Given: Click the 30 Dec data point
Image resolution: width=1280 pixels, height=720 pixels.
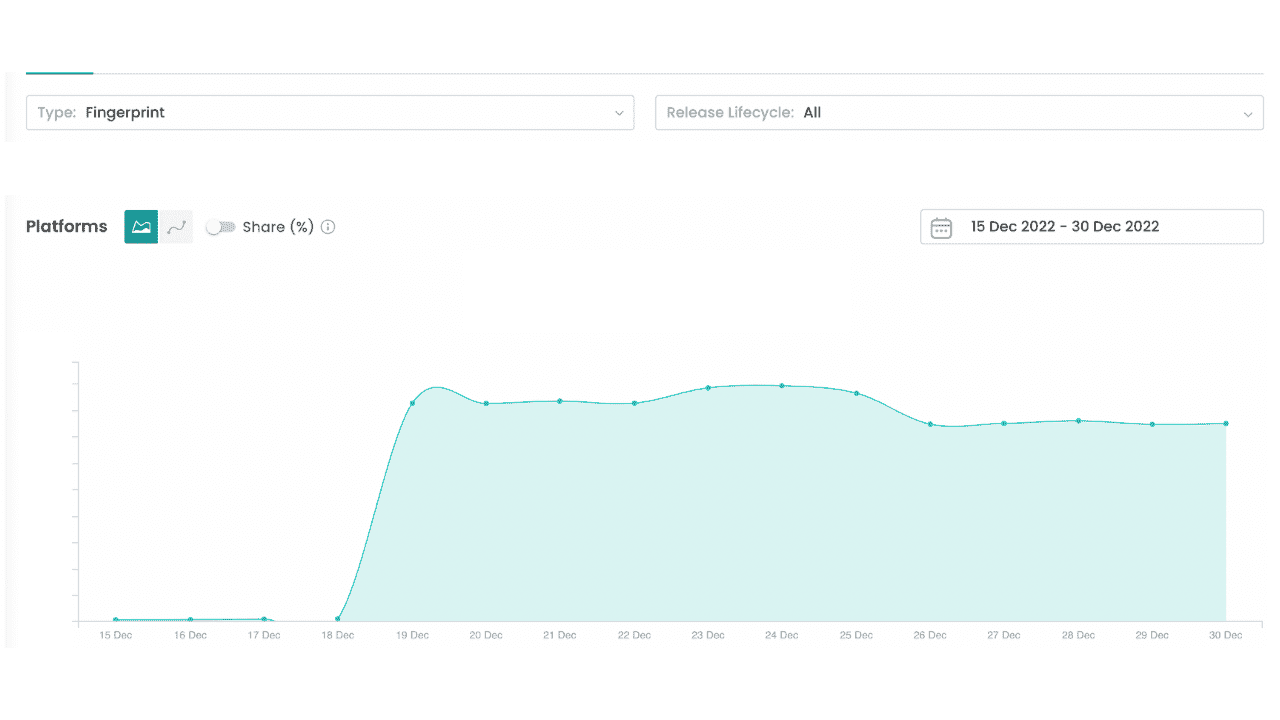Looking at the screenshot, I should tap(1226, 423).
